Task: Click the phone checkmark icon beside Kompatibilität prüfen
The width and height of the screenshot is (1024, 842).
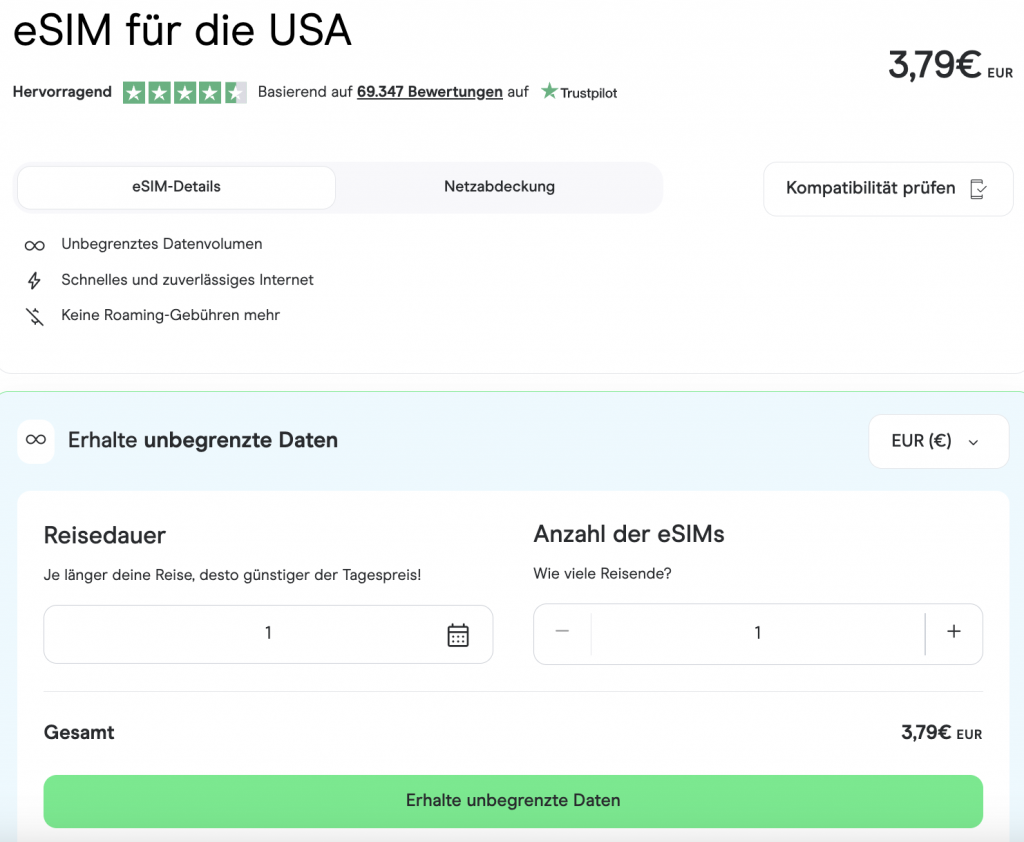Action: [x=978, y=188]
